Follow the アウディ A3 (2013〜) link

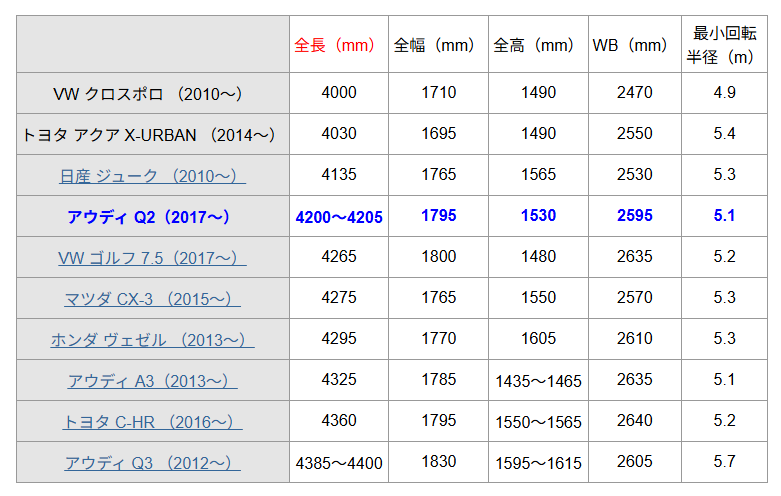(152, 381)
